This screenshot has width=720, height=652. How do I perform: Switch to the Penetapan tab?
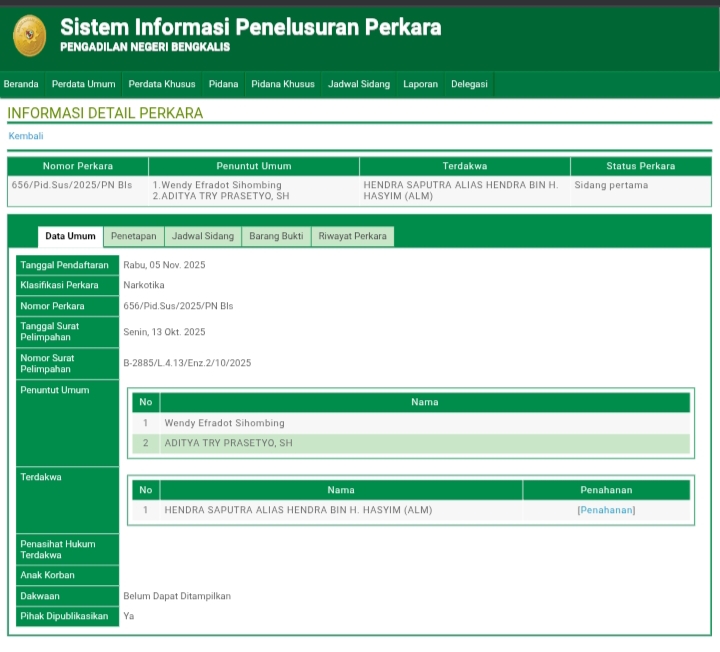[x=133, y=236]
